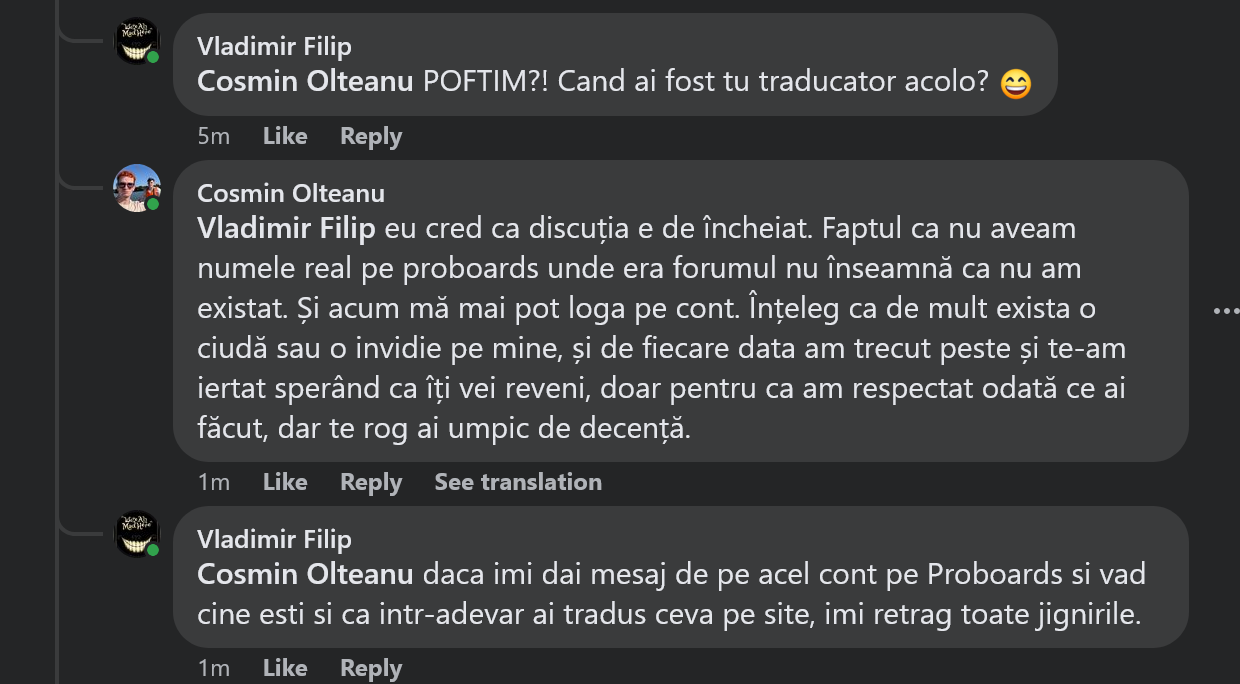Click Cosmin Olteanu mention before "POFTIM?!"
1240x684 pixels.
305,82
